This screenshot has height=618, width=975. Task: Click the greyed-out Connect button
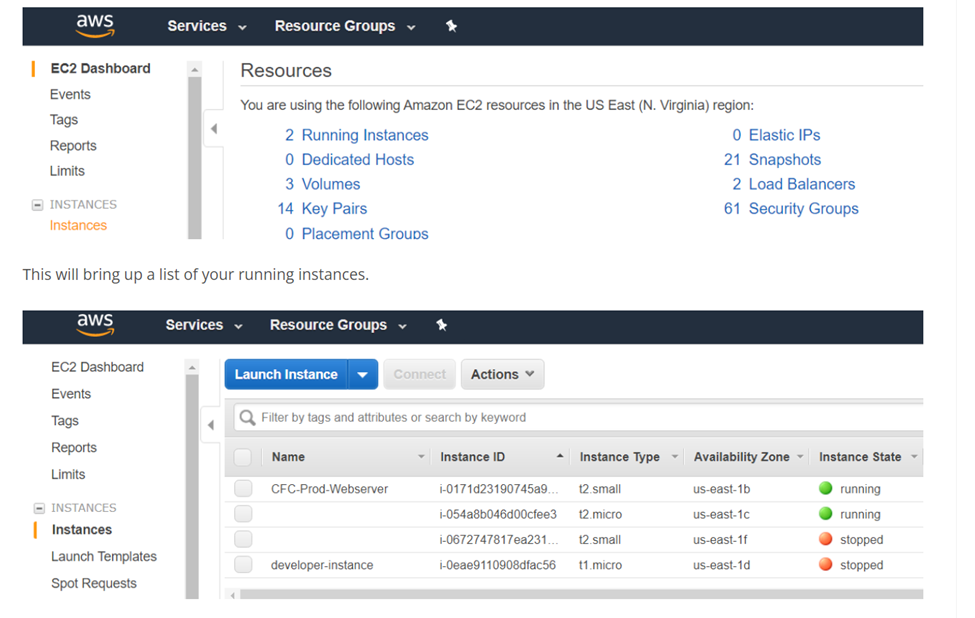420,374
